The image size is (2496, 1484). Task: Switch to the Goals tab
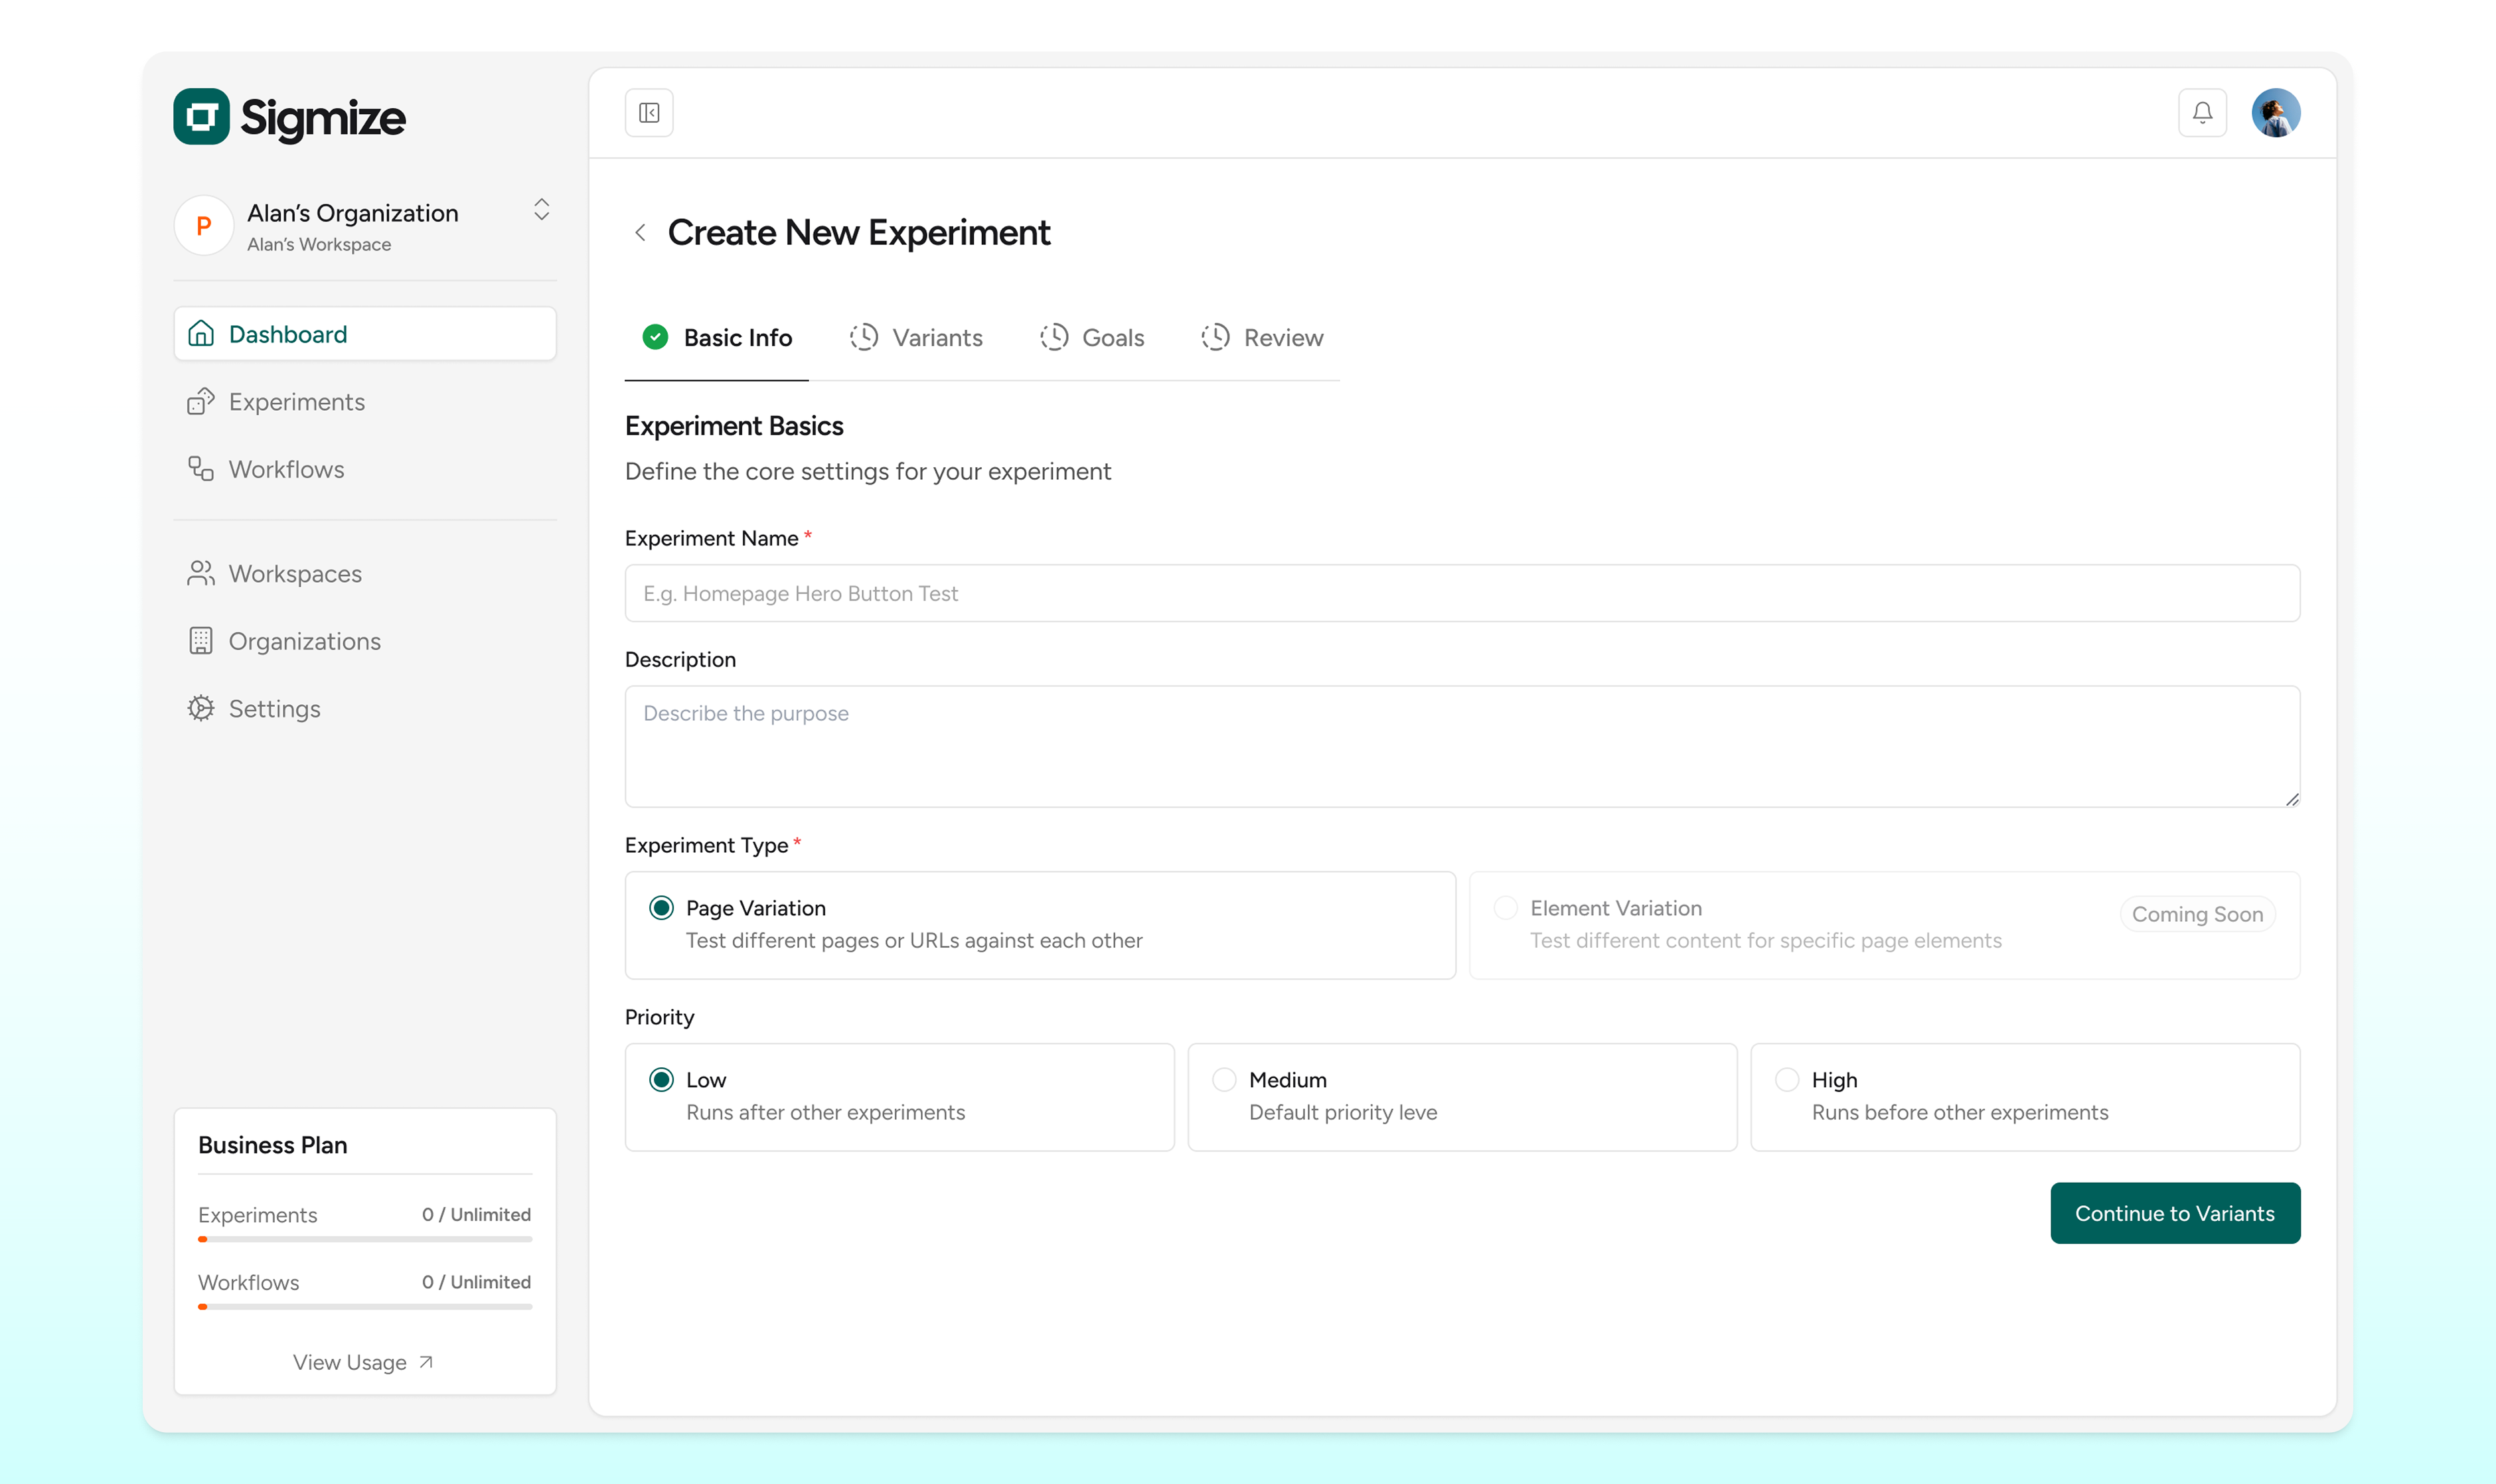tap(1092, 338)
